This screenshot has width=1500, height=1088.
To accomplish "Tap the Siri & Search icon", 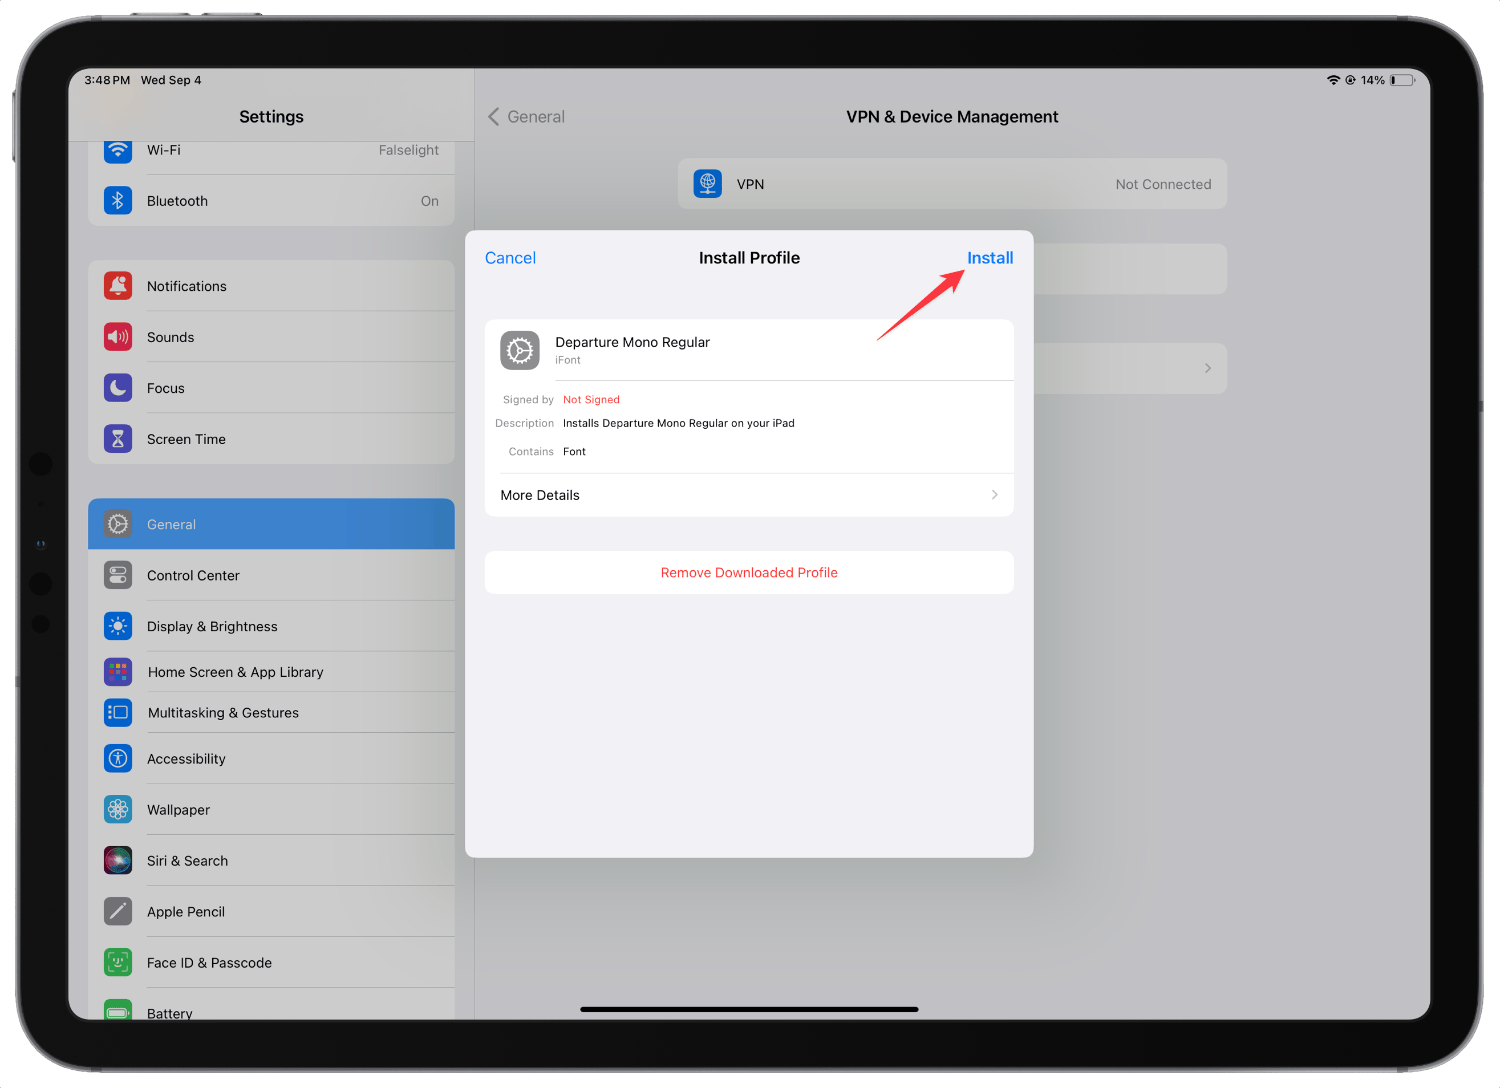I will 118,860.
